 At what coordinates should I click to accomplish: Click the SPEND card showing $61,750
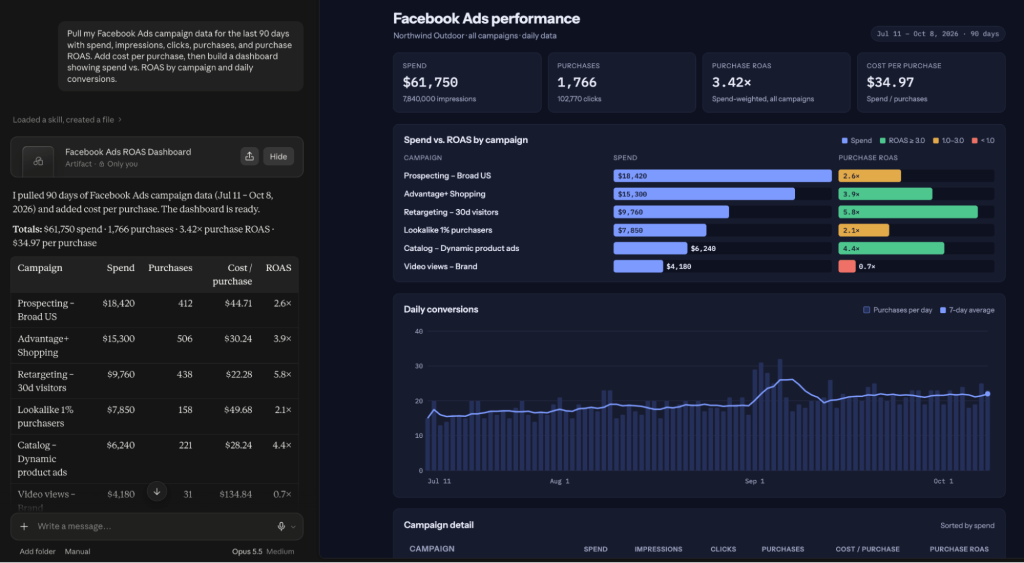467,82
